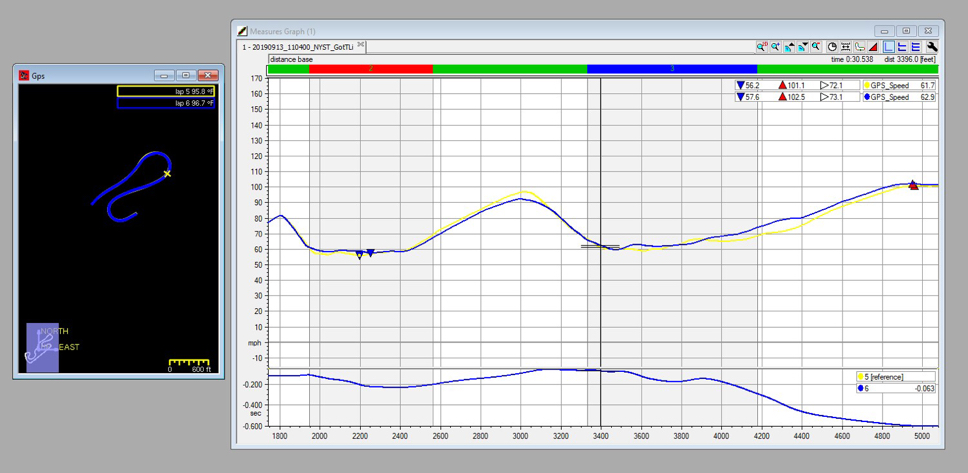
Task: Click the horizontal arrows offset icon
Action: click(846, 46)
